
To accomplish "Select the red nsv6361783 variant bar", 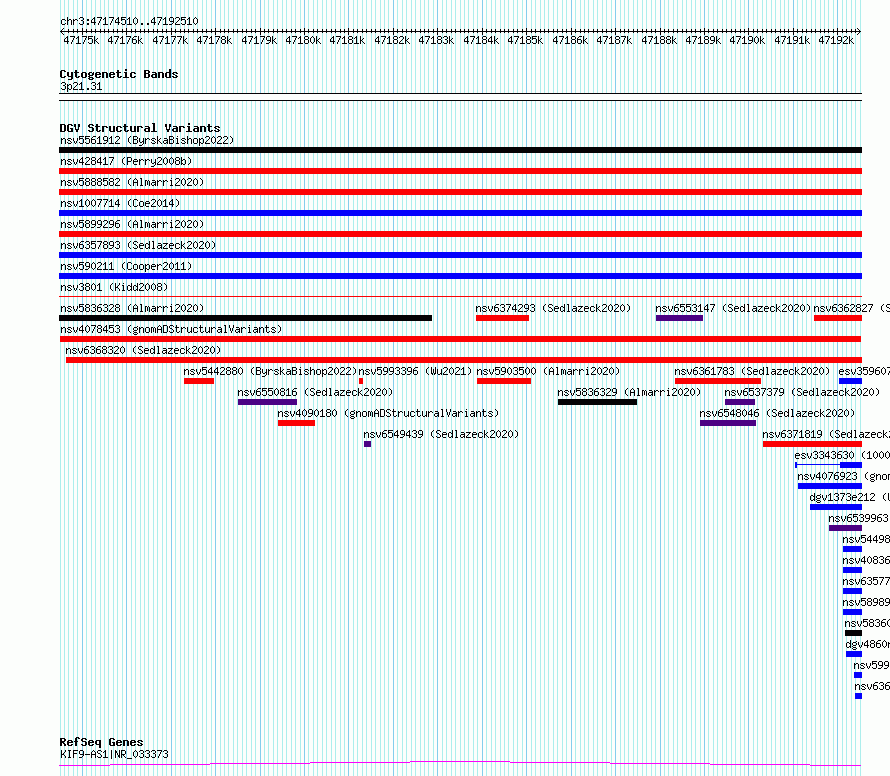I will pyautogui.click(x=718, y=381).
